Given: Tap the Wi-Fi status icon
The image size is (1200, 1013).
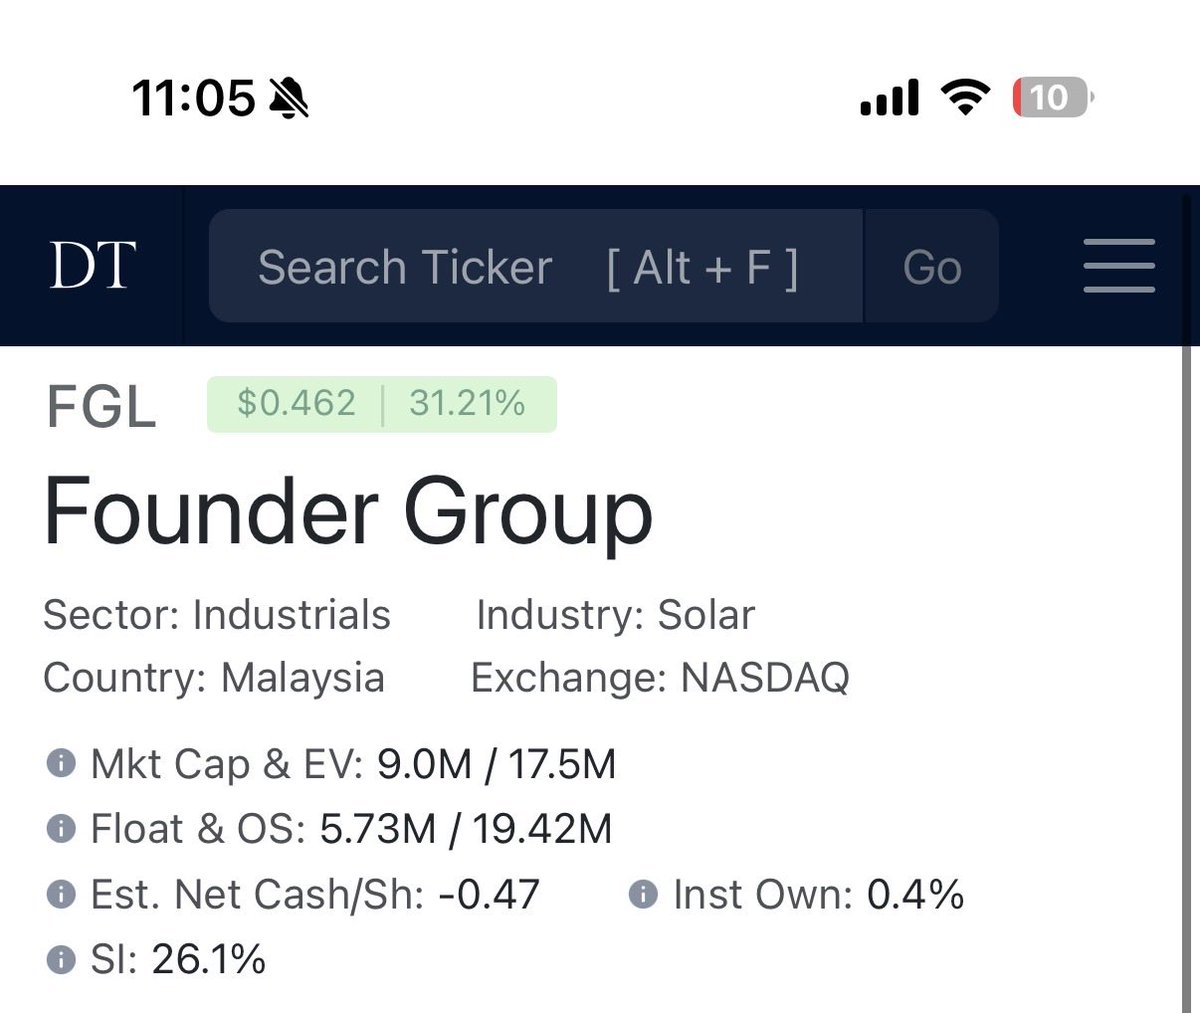Looking at the screenshot, I should tap(965, 98).
